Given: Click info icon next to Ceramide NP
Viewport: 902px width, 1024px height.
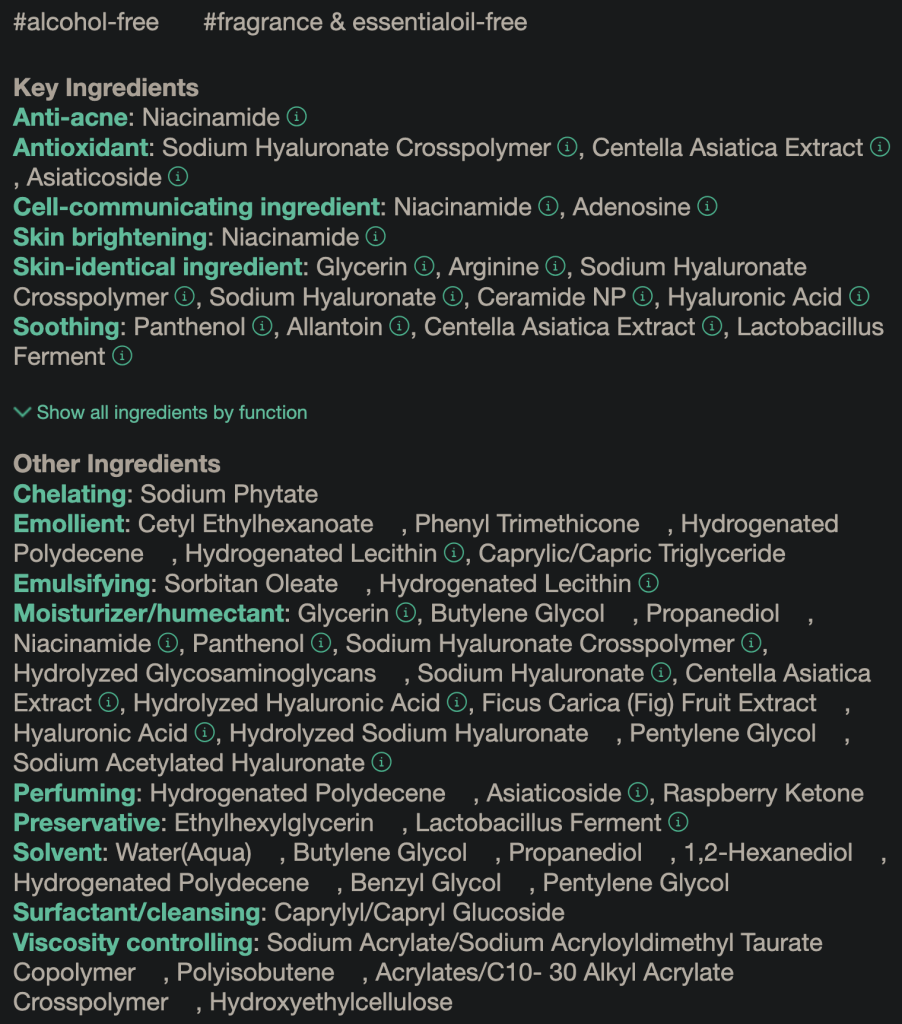Looking at the screenshot, I should (643, 297).
